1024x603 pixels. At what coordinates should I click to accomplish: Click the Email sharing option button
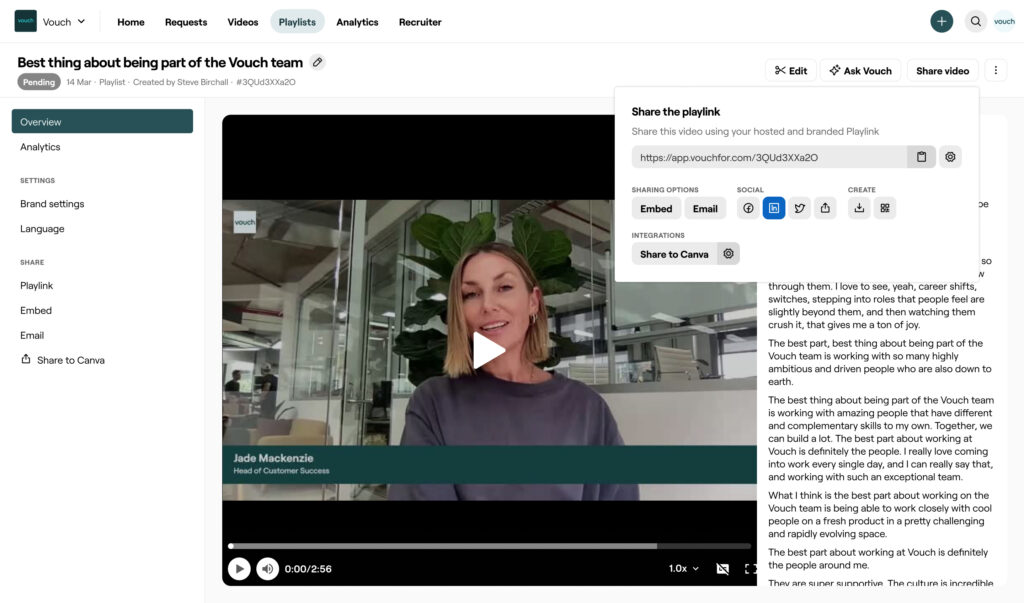coord(705,208)
